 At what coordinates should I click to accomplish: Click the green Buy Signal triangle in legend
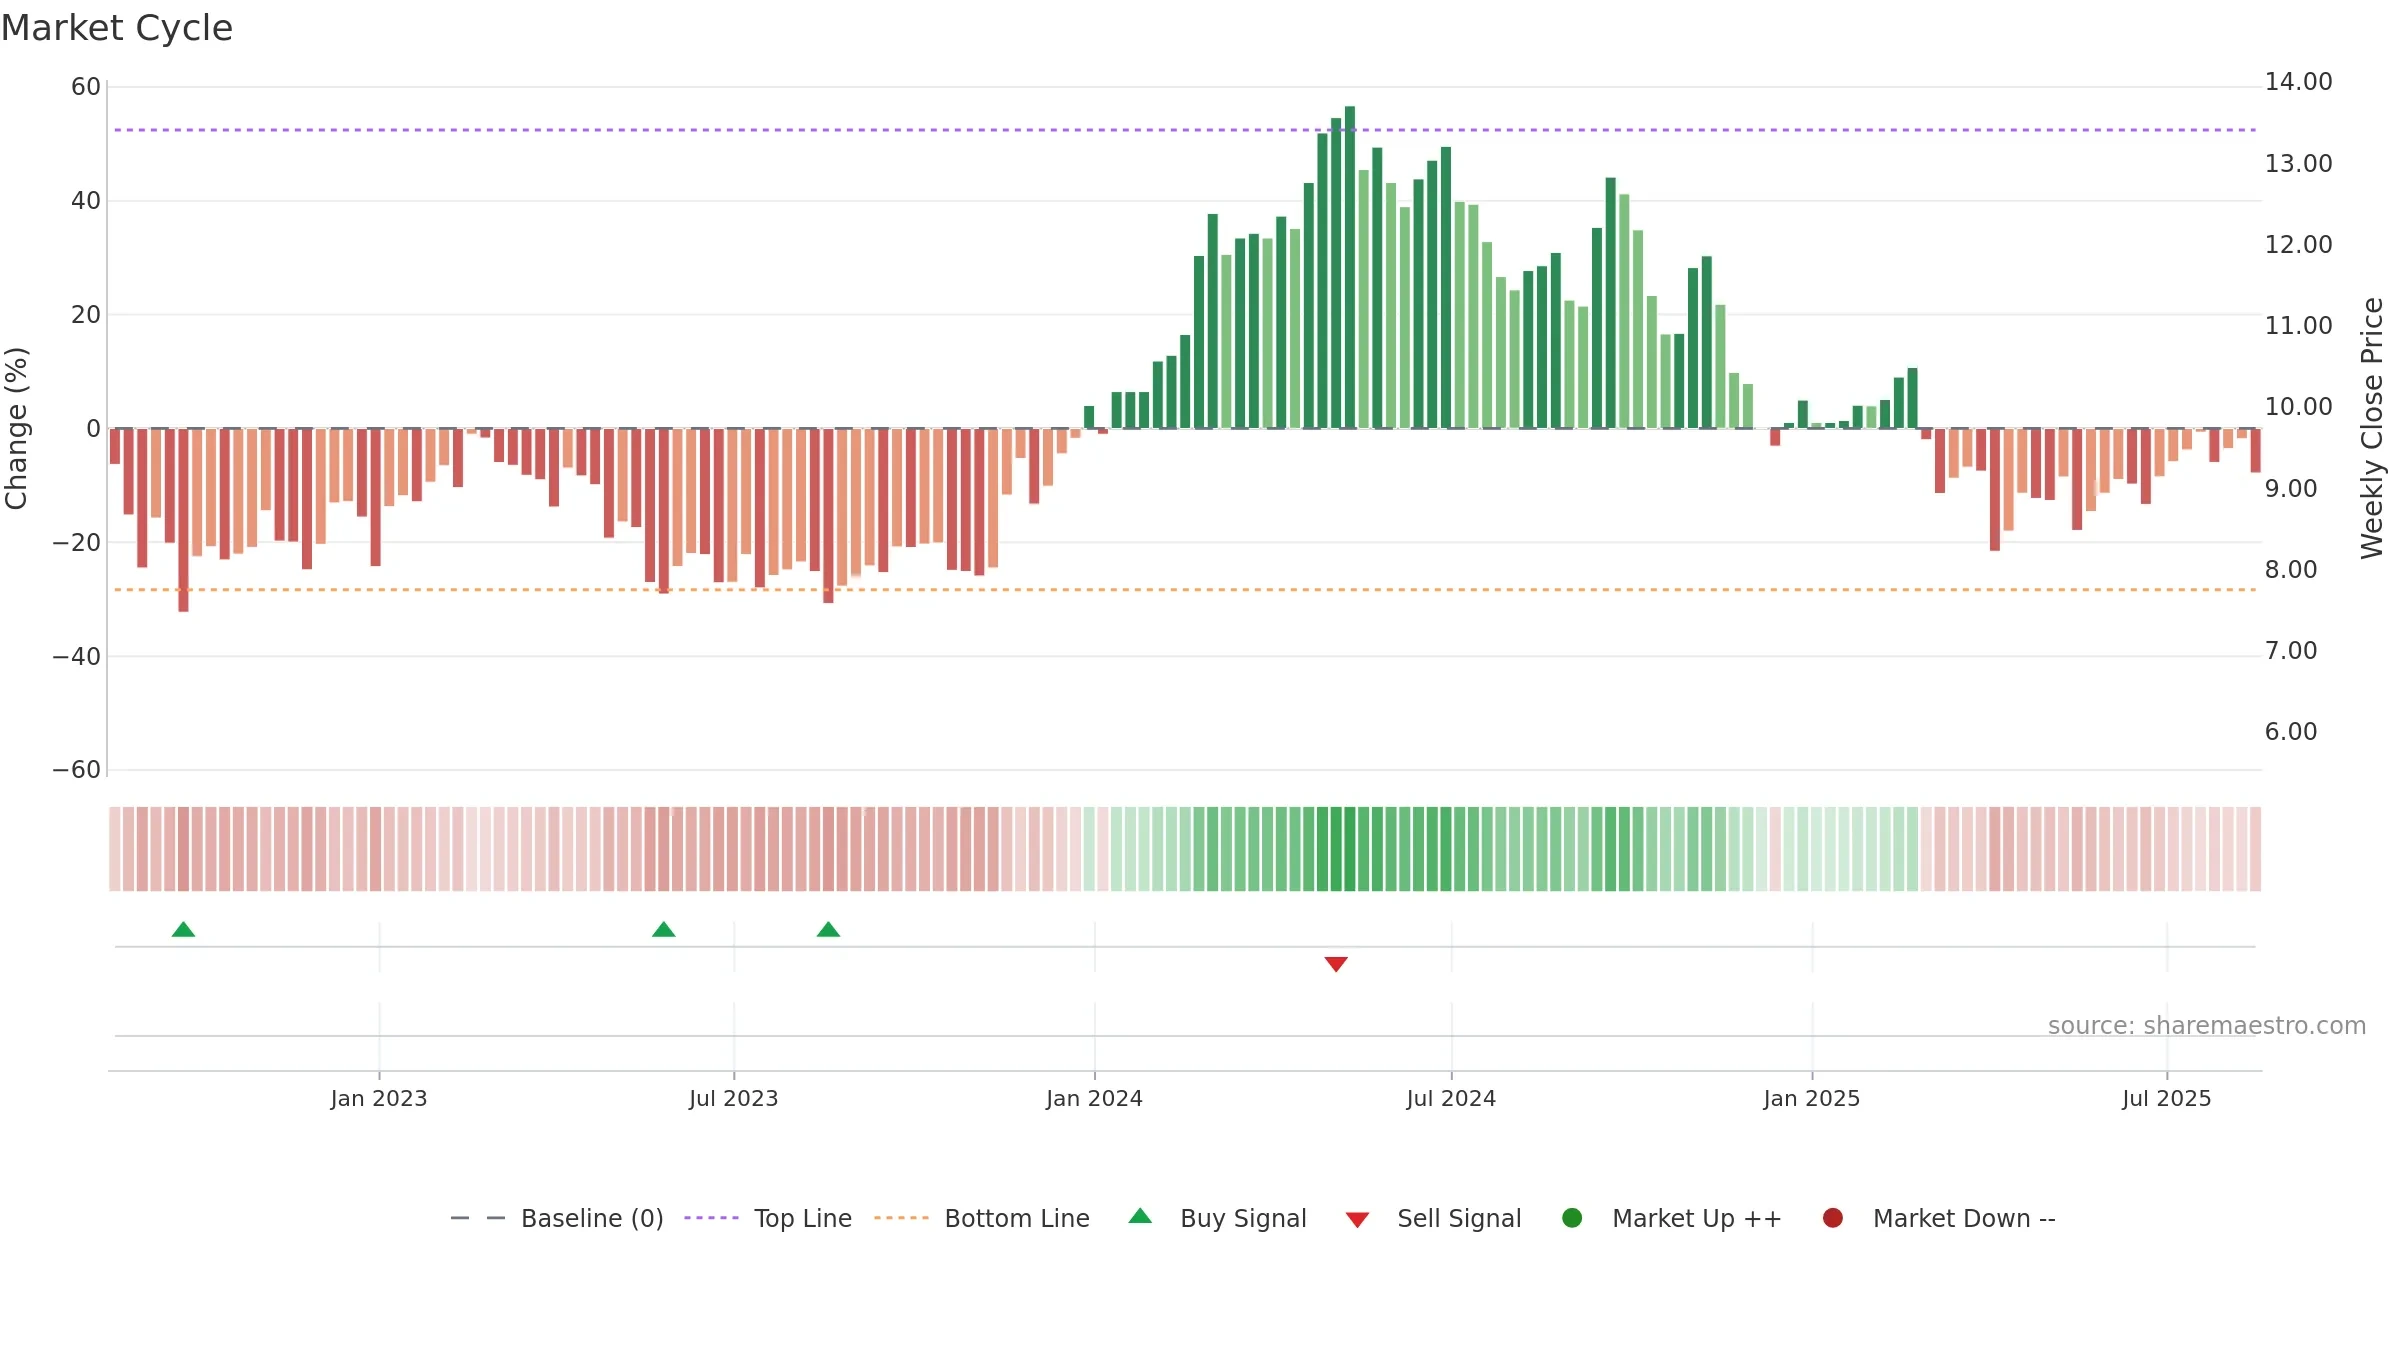1140,1217
